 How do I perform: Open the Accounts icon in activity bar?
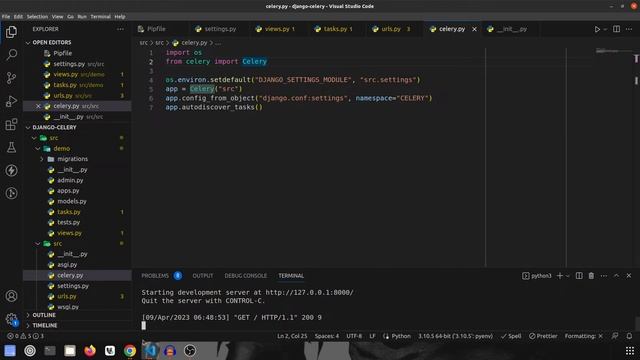coord(11,296)
